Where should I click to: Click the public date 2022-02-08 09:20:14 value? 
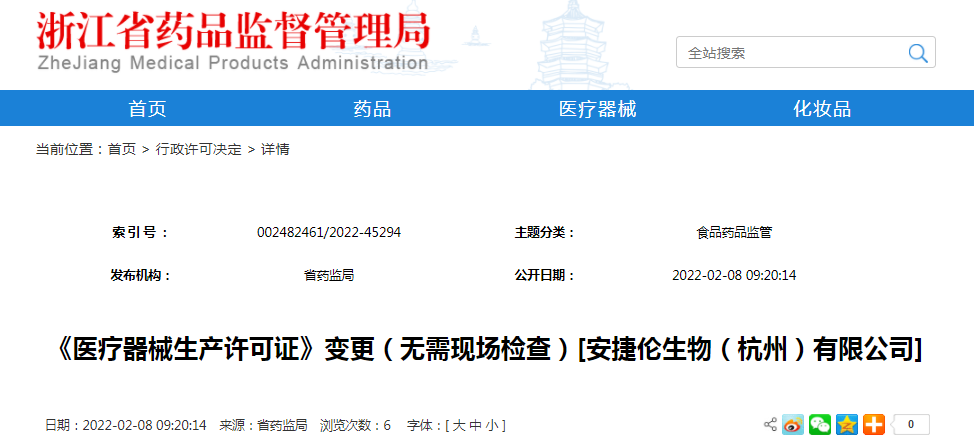[734, 275]
